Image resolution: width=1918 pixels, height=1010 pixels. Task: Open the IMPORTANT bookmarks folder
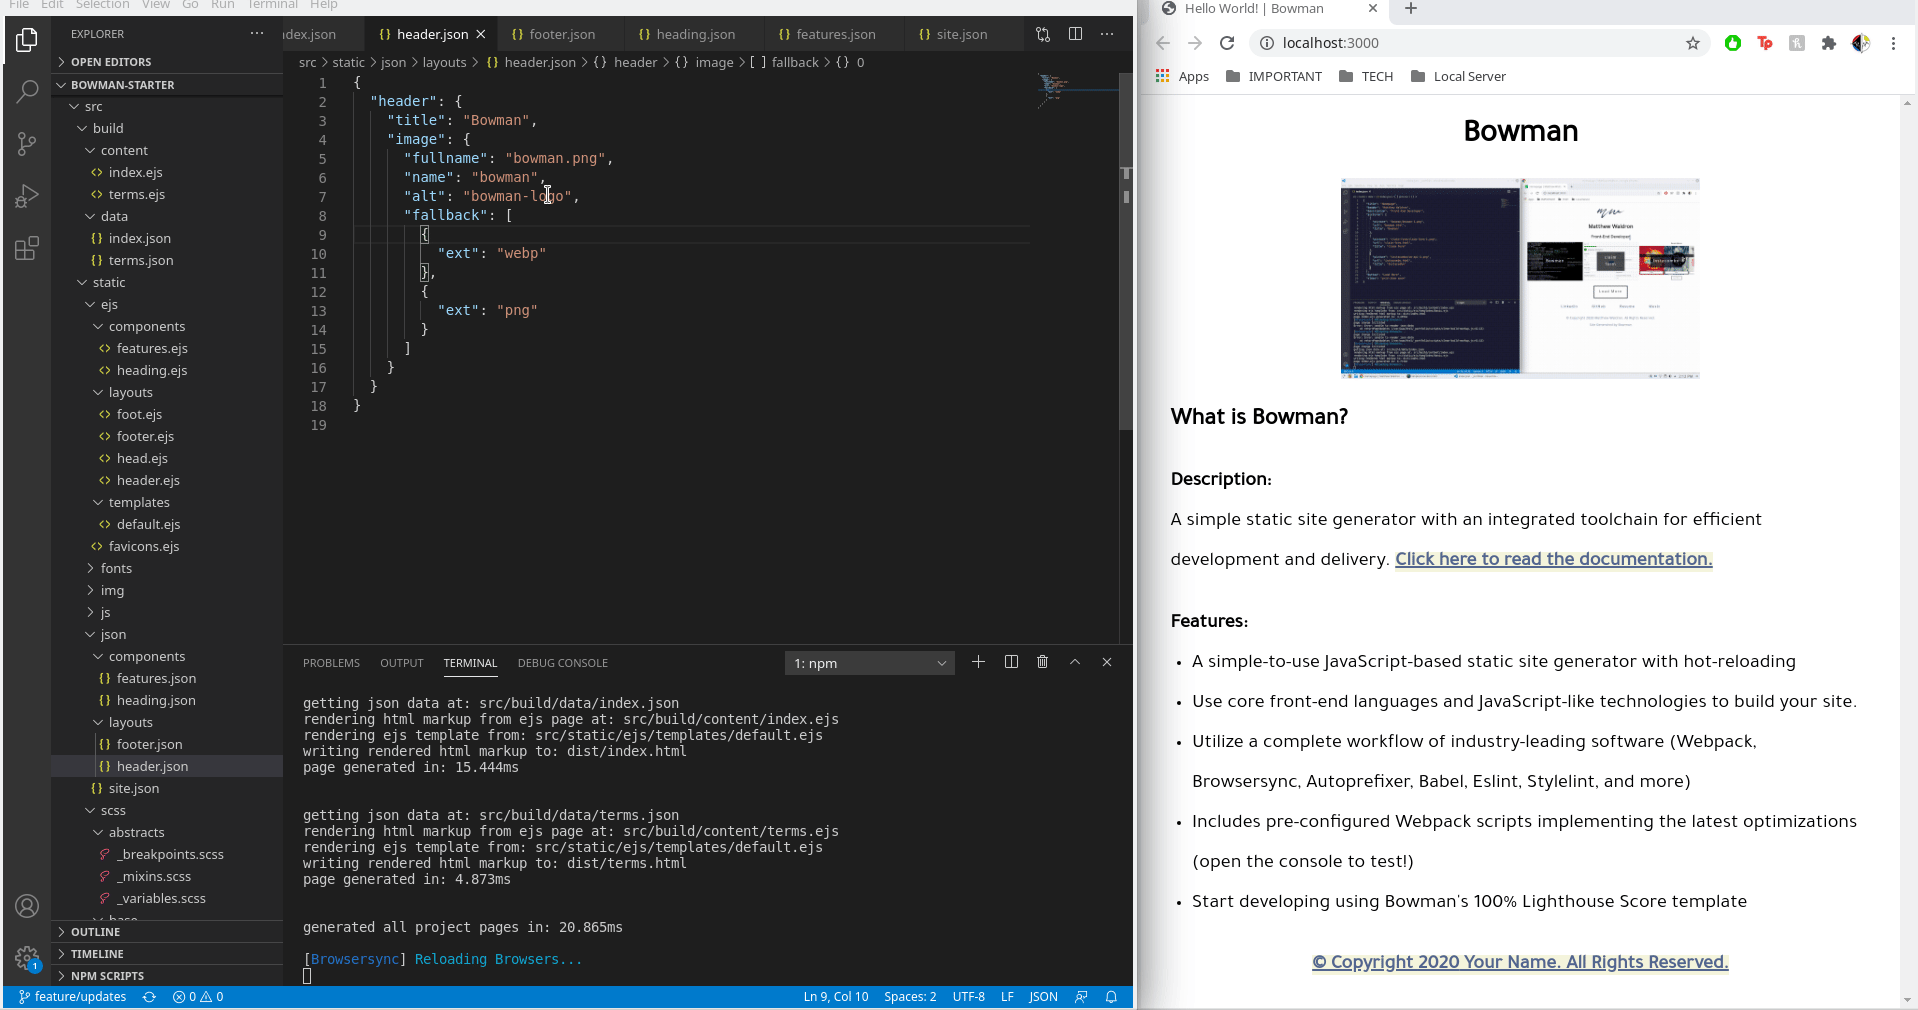[1274, 76]
